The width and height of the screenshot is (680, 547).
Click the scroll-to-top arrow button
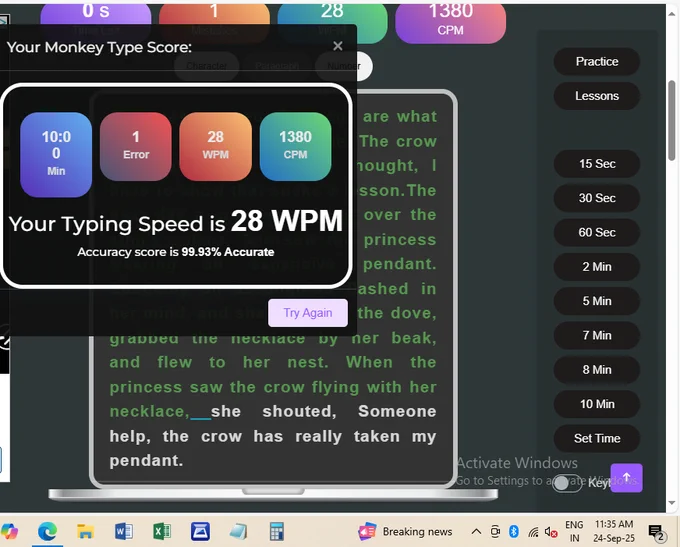(626, 478)
